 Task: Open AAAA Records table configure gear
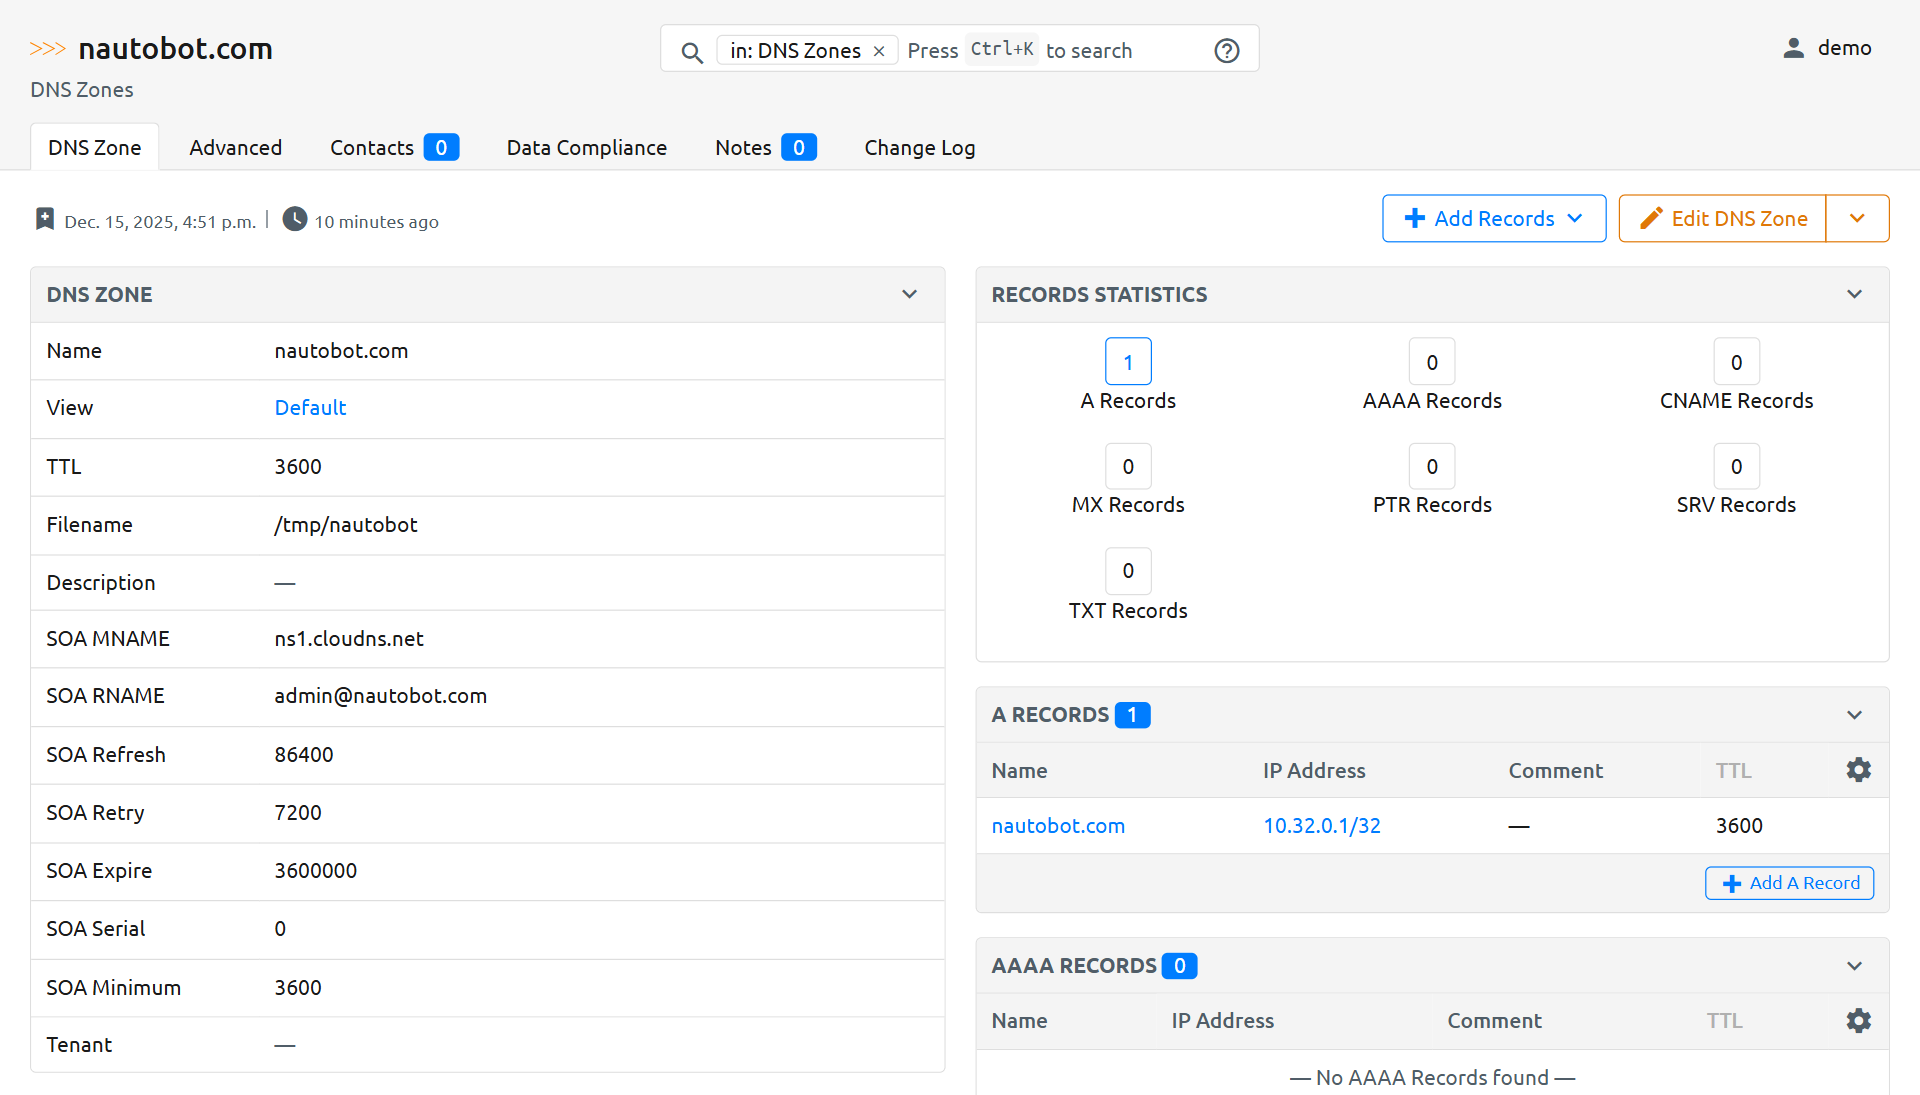click(1858, 1020)
